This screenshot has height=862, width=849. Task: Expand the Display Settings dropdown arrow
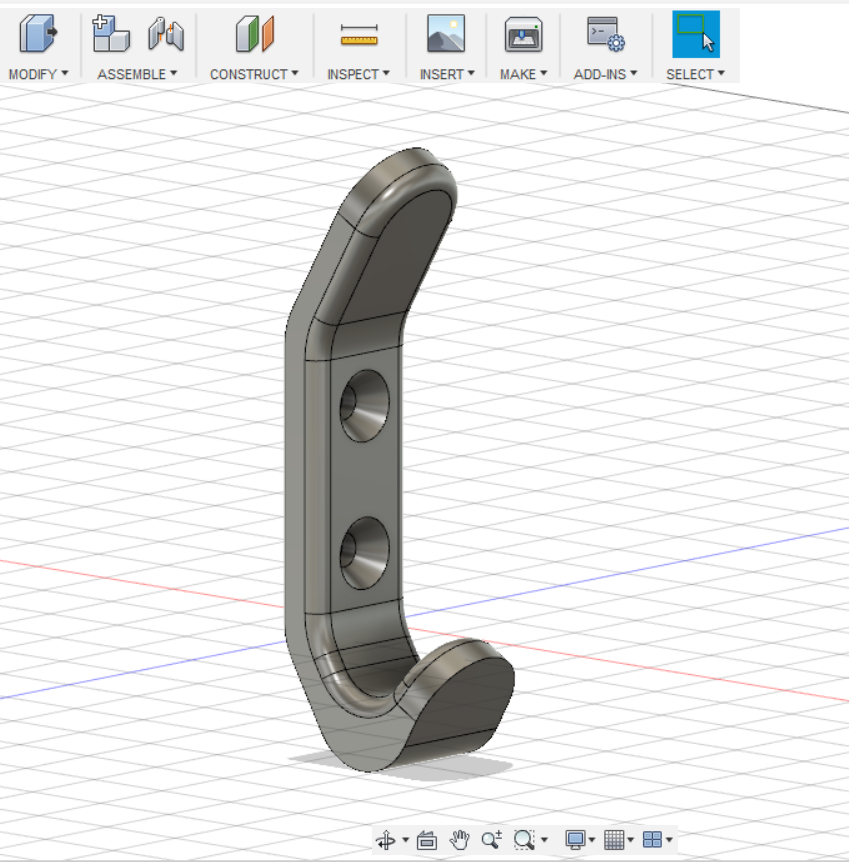(x=592, y=840)
